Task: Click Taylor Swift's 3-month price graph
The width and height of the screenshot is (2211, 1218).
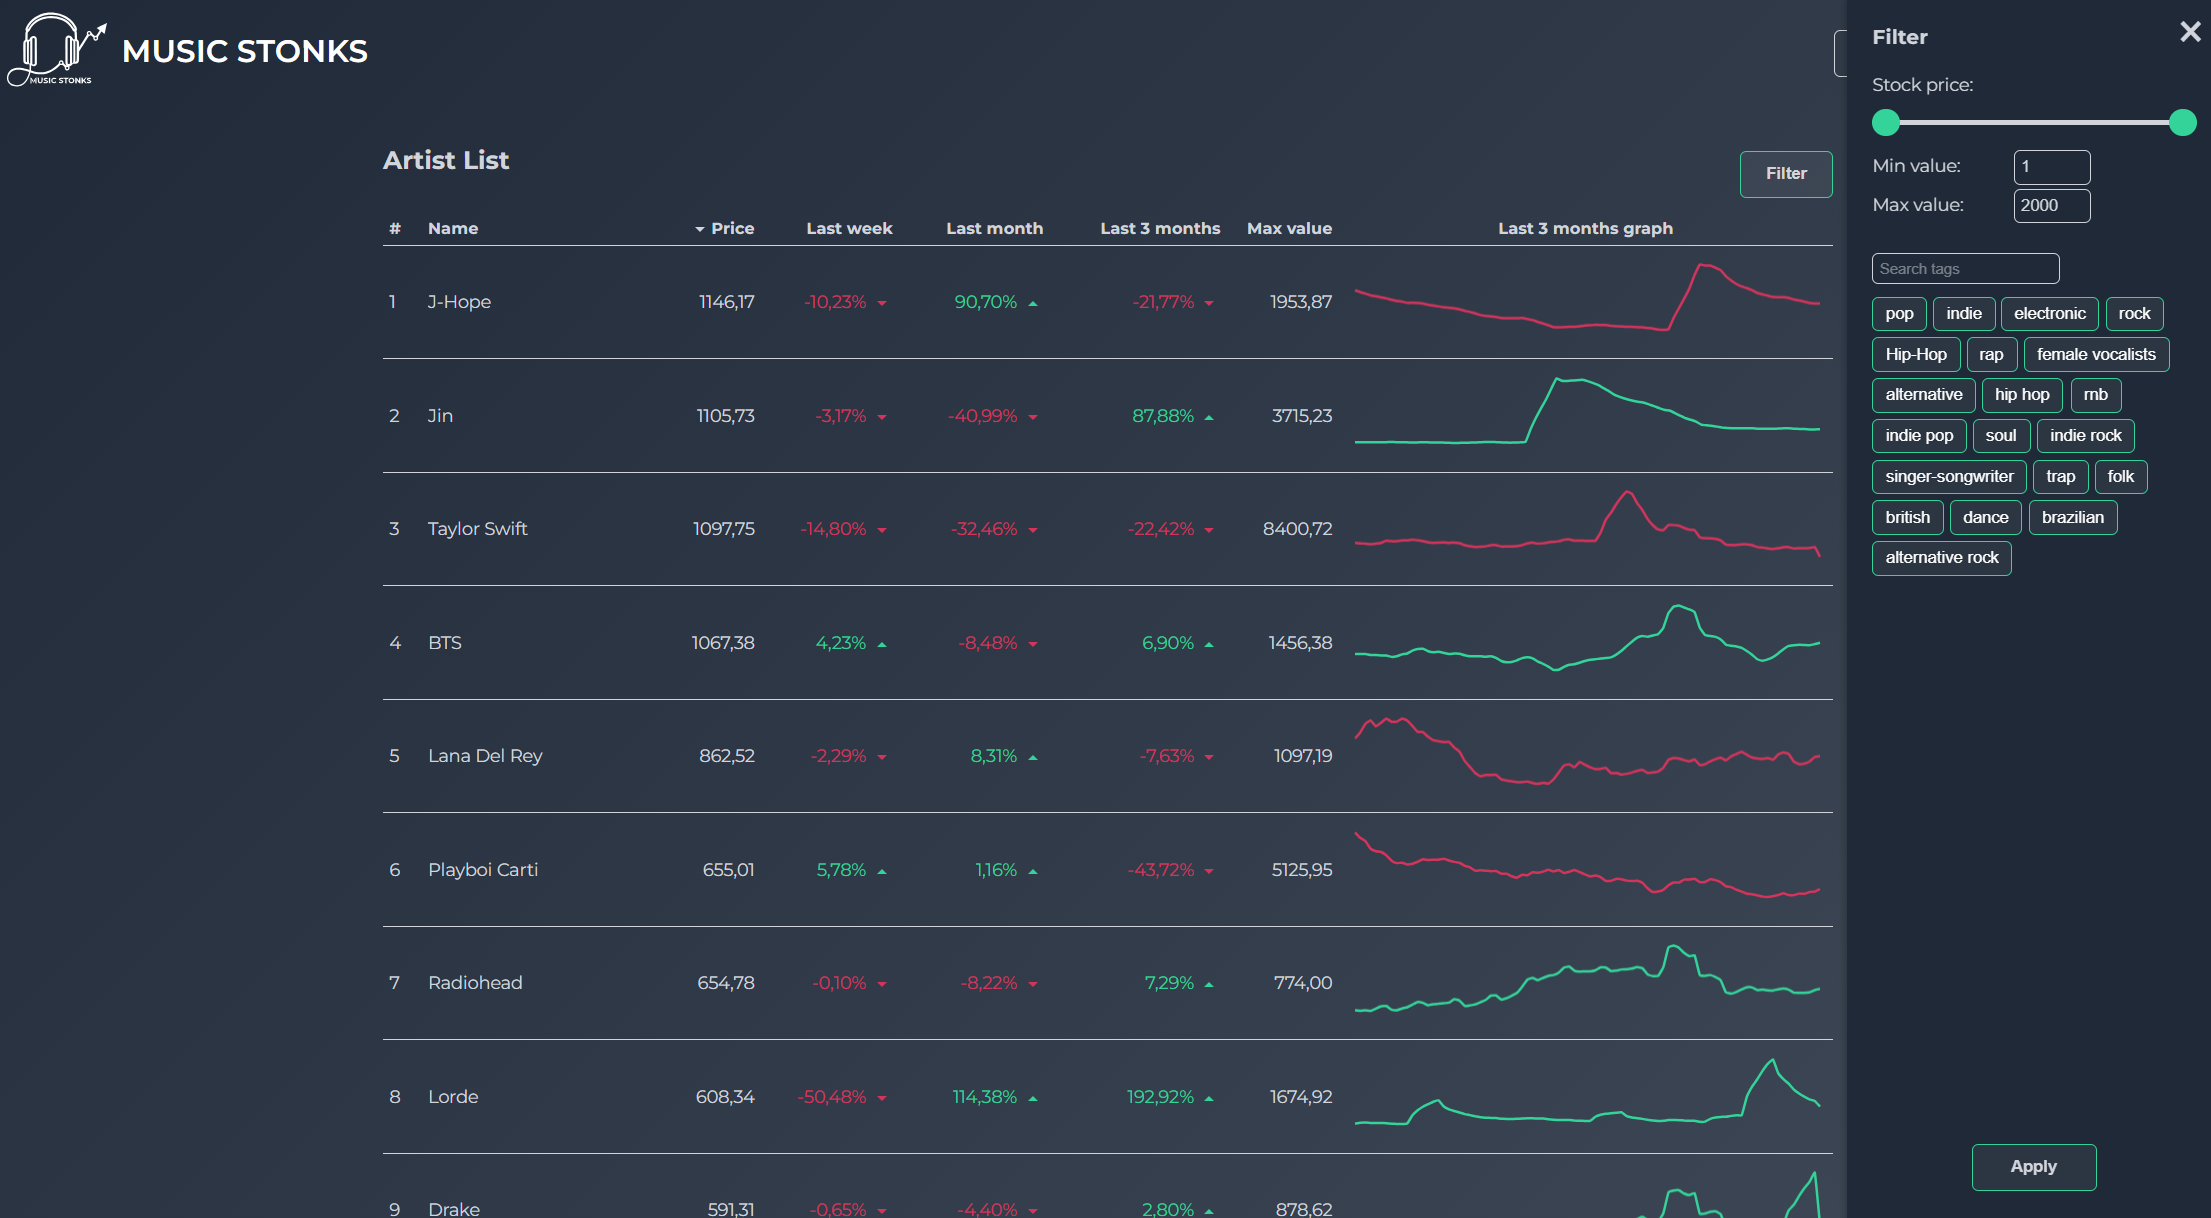Action: click(1587, 522)
